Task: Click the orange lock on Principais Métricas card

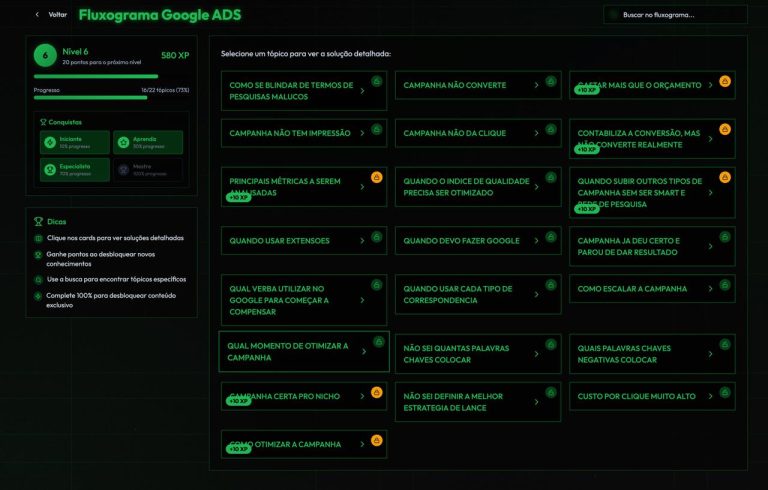Action: click(x=377, y=177)
